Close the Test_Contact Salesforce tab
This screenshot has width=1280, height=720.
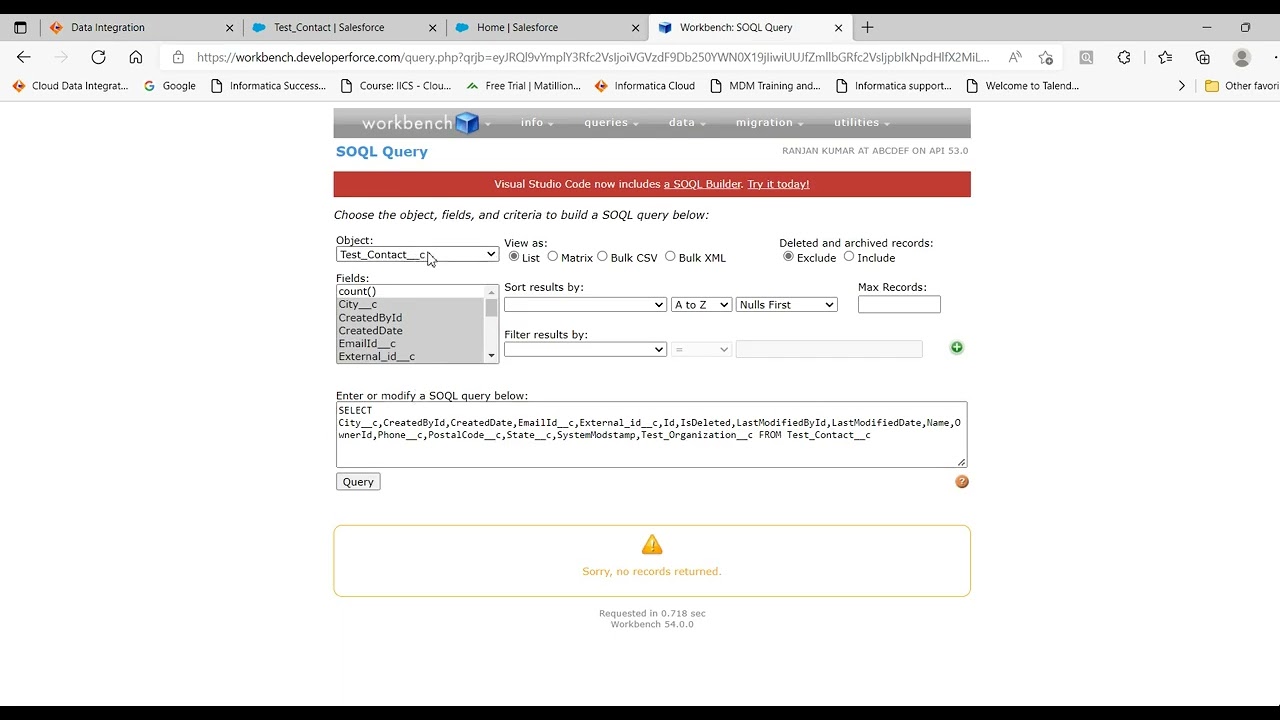click(433, 28)
